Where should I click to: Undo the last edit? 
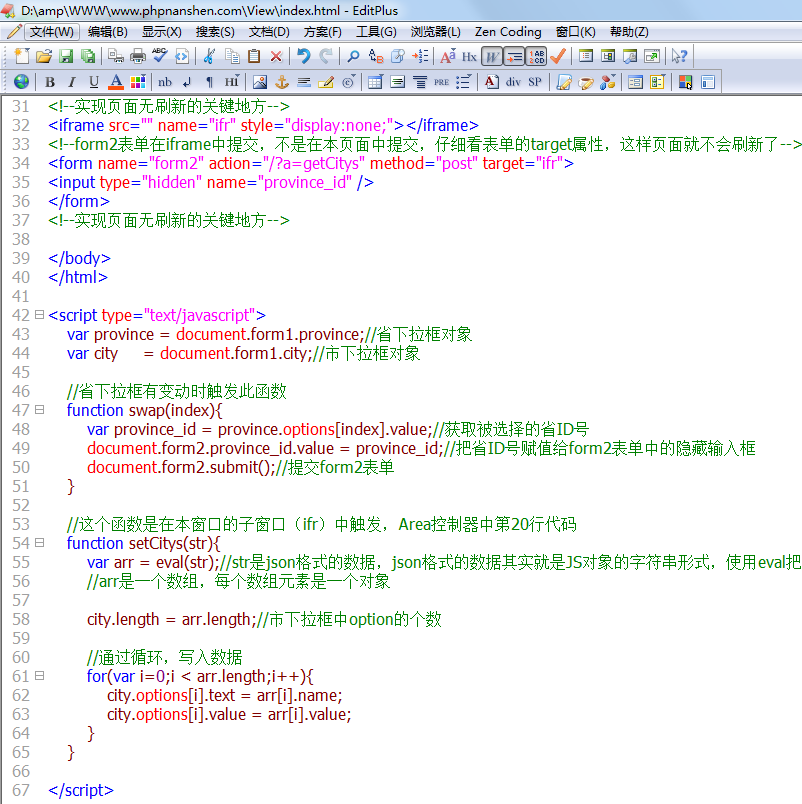[x=303, y=56]
